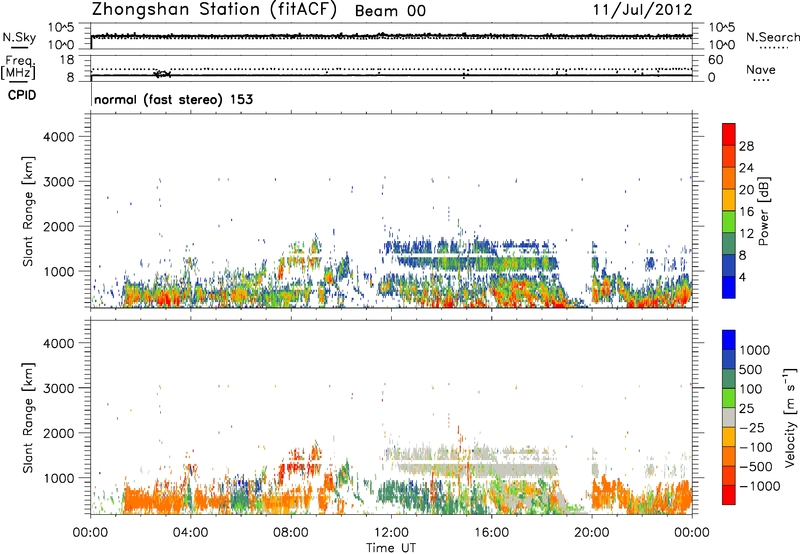
Task: Click inside the velocity range-time plot panel
Action: [x=391, y=417]
